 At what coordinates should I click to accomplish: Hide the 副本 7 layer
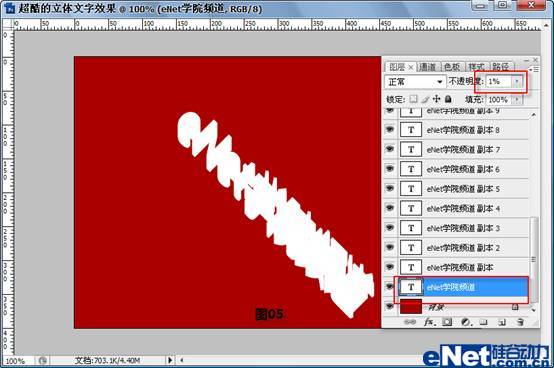390,149
